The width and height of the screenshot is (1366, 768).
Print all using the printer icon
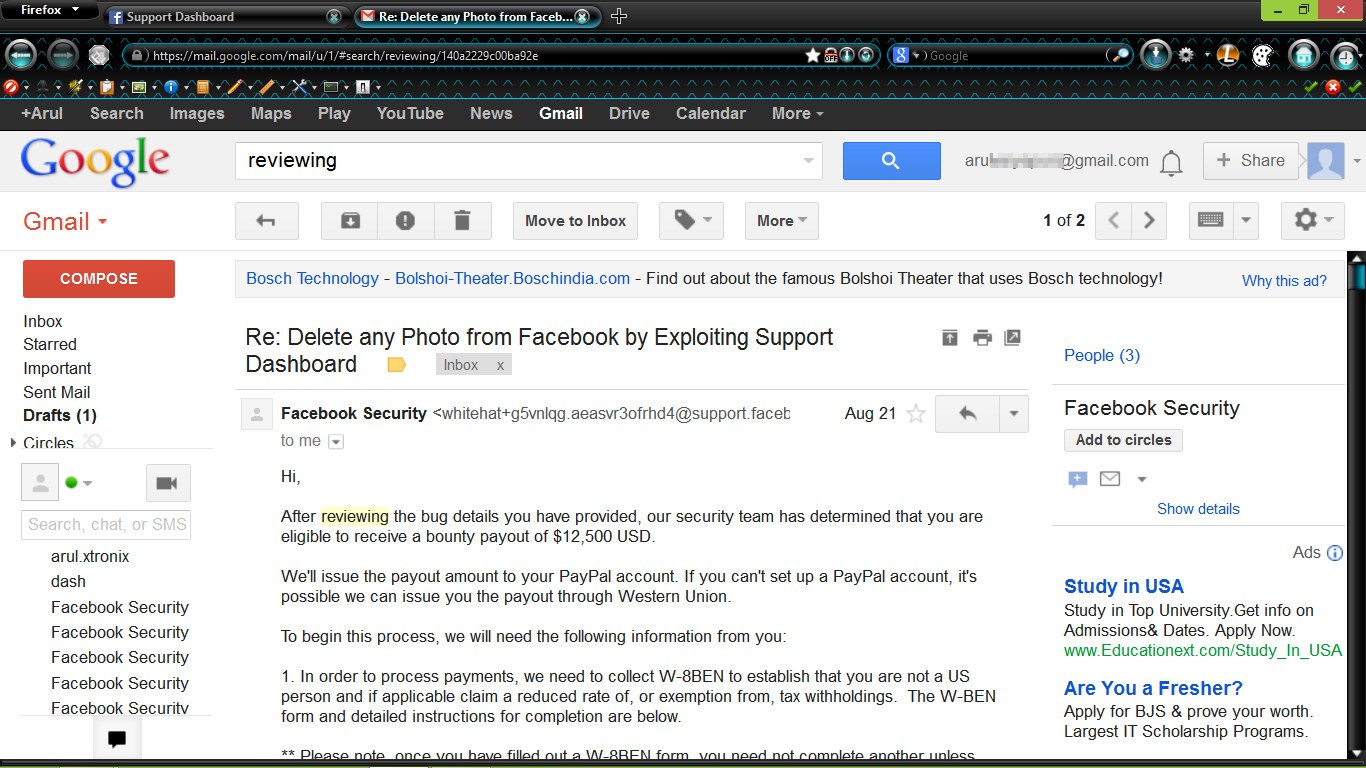(982, 338)
